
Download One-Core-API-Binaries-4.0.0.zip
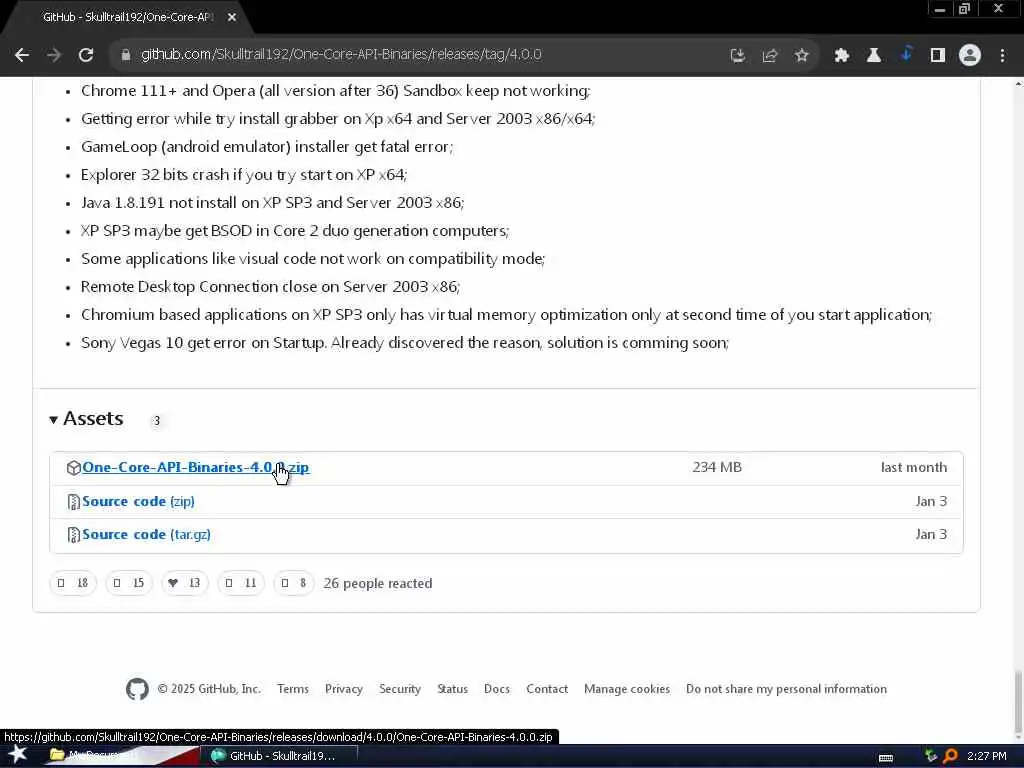coord(195,468)
